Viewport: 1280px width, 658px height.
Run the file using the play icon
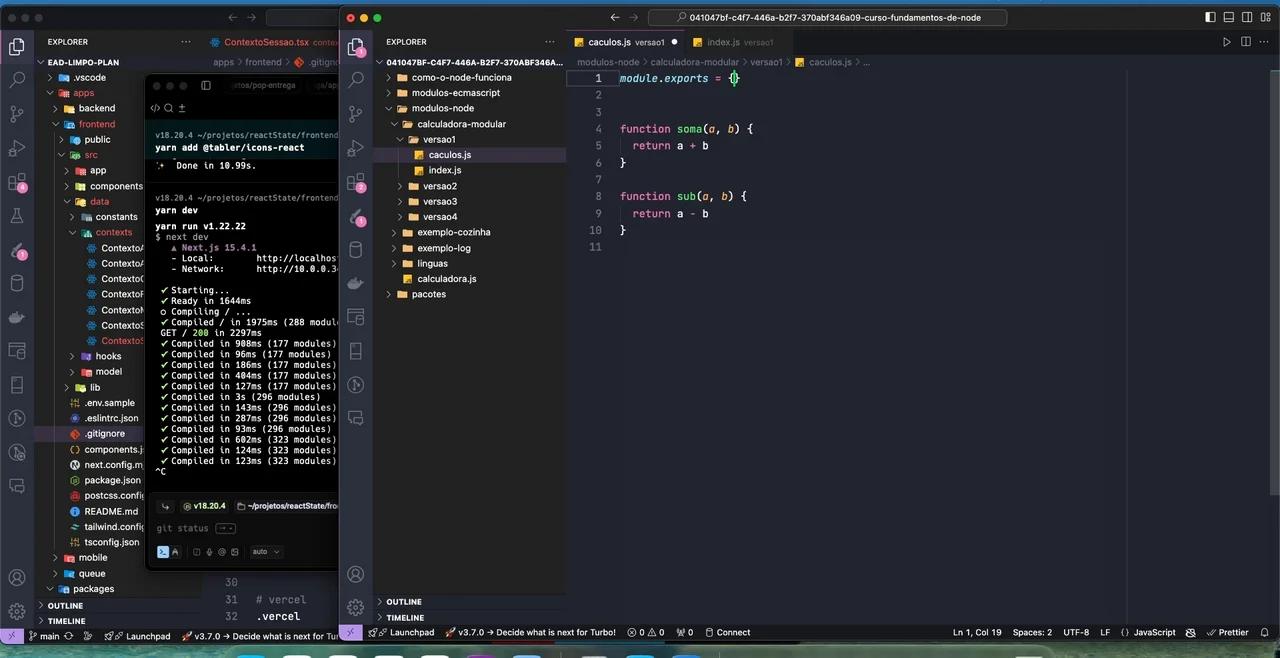1227,41
